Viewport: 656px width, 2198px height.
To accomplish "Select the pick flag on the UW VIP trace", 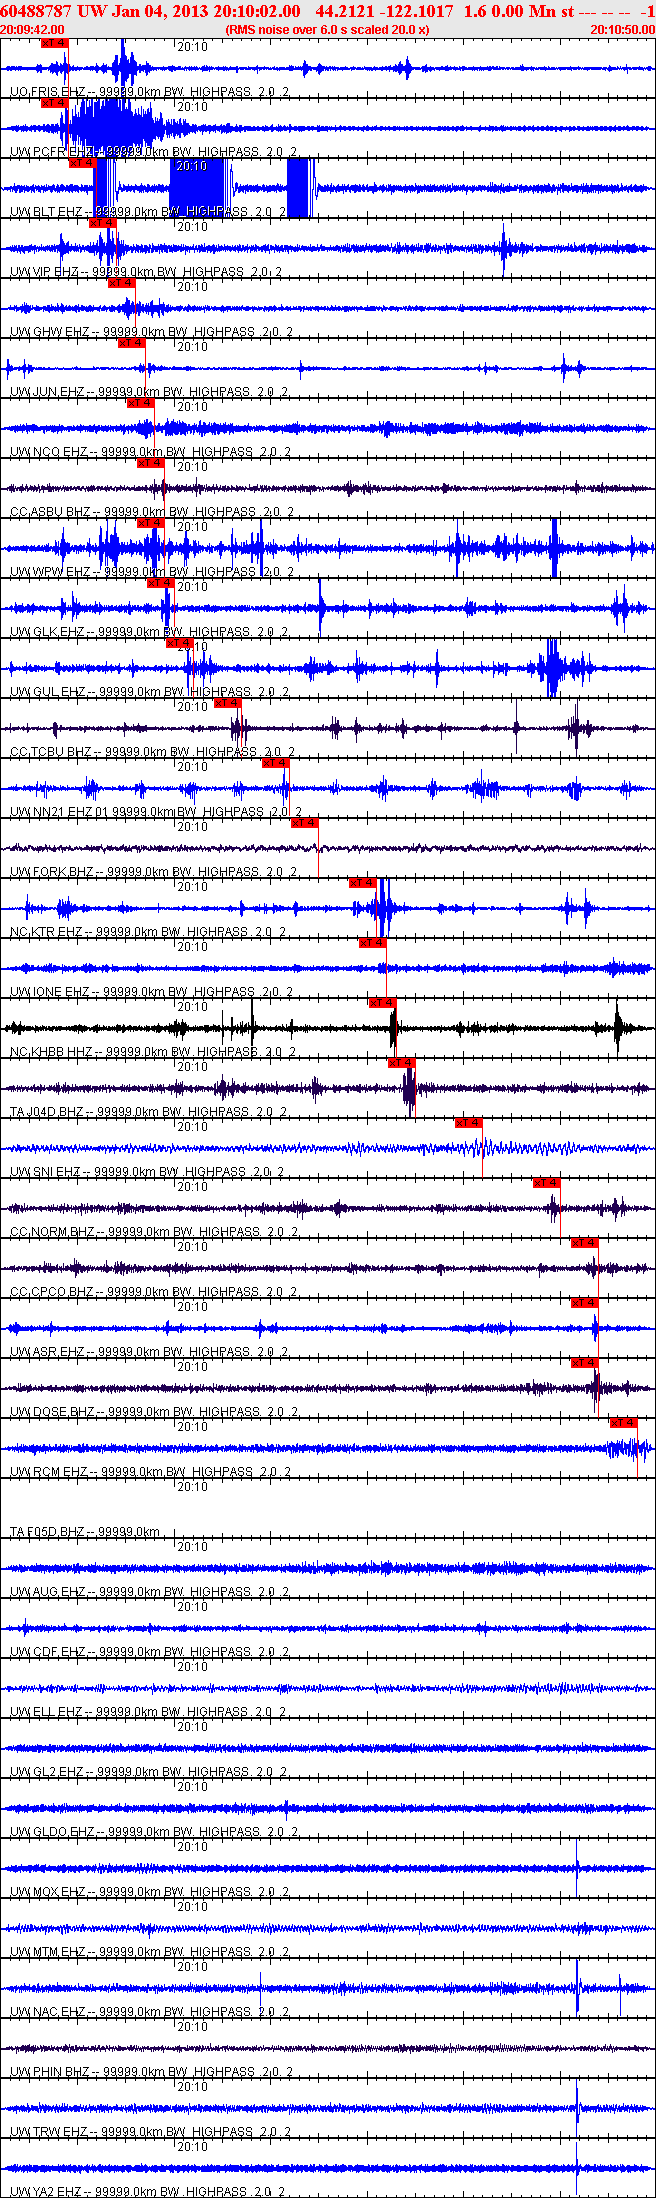I will coord(103,223).
